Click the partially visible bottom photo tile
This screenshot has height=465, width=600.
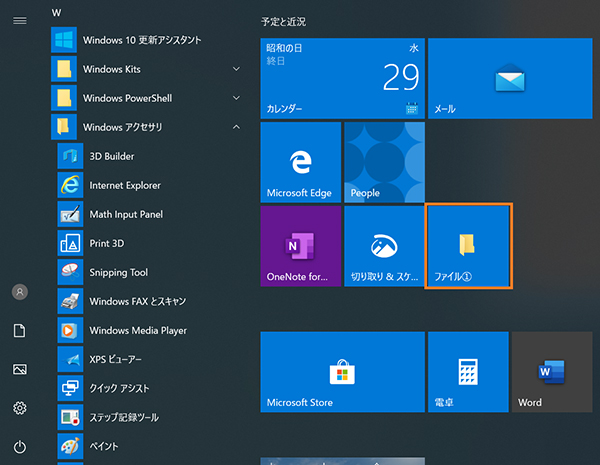(342, 461)
